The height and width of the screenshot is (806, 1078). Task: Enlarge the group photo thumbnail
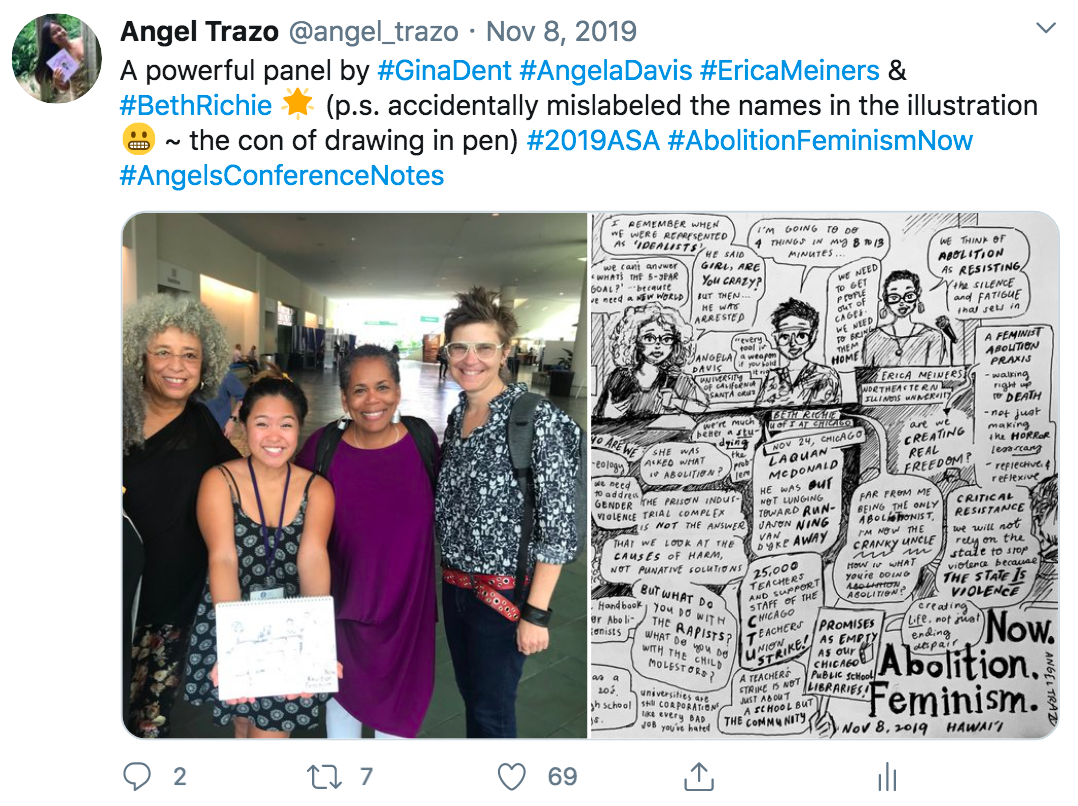pos(355,475)
